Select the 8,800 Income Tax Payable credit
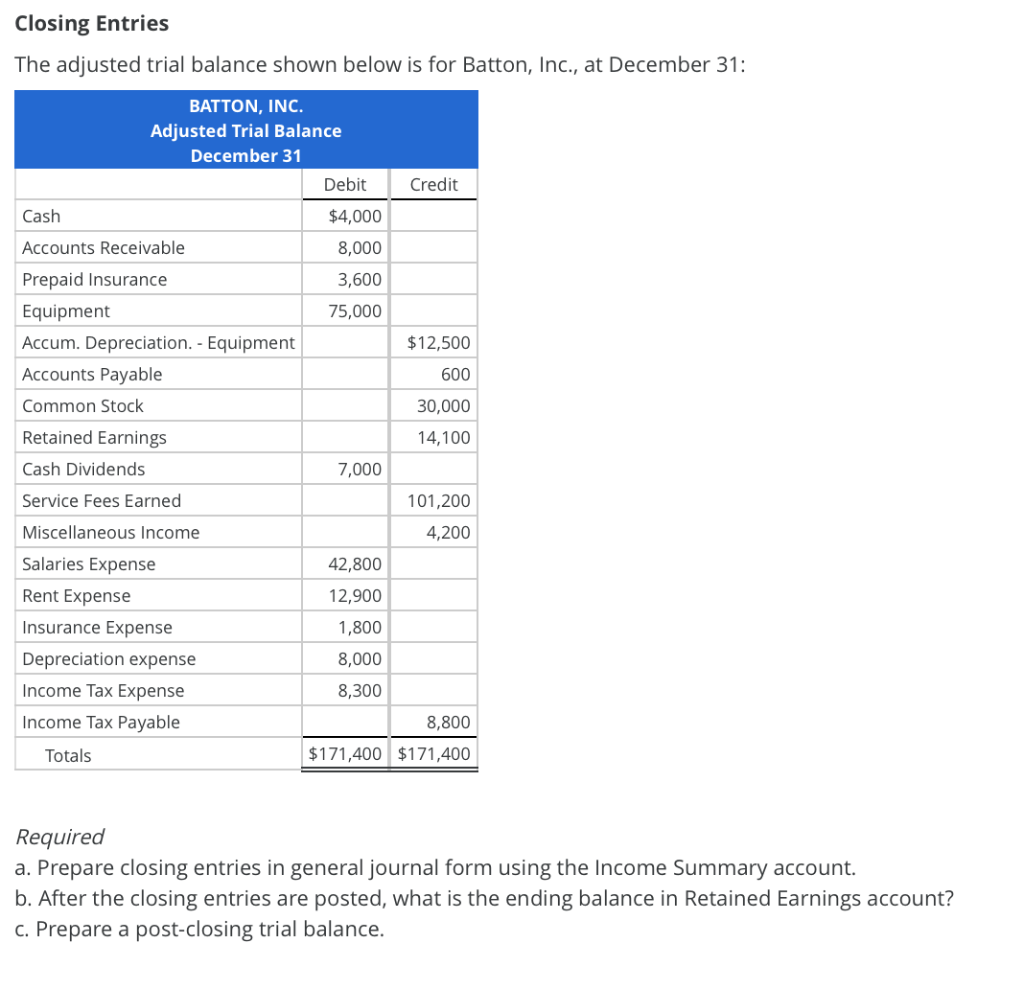The image size is (1024, 989). pyautogui.click(x=448, y=723)
